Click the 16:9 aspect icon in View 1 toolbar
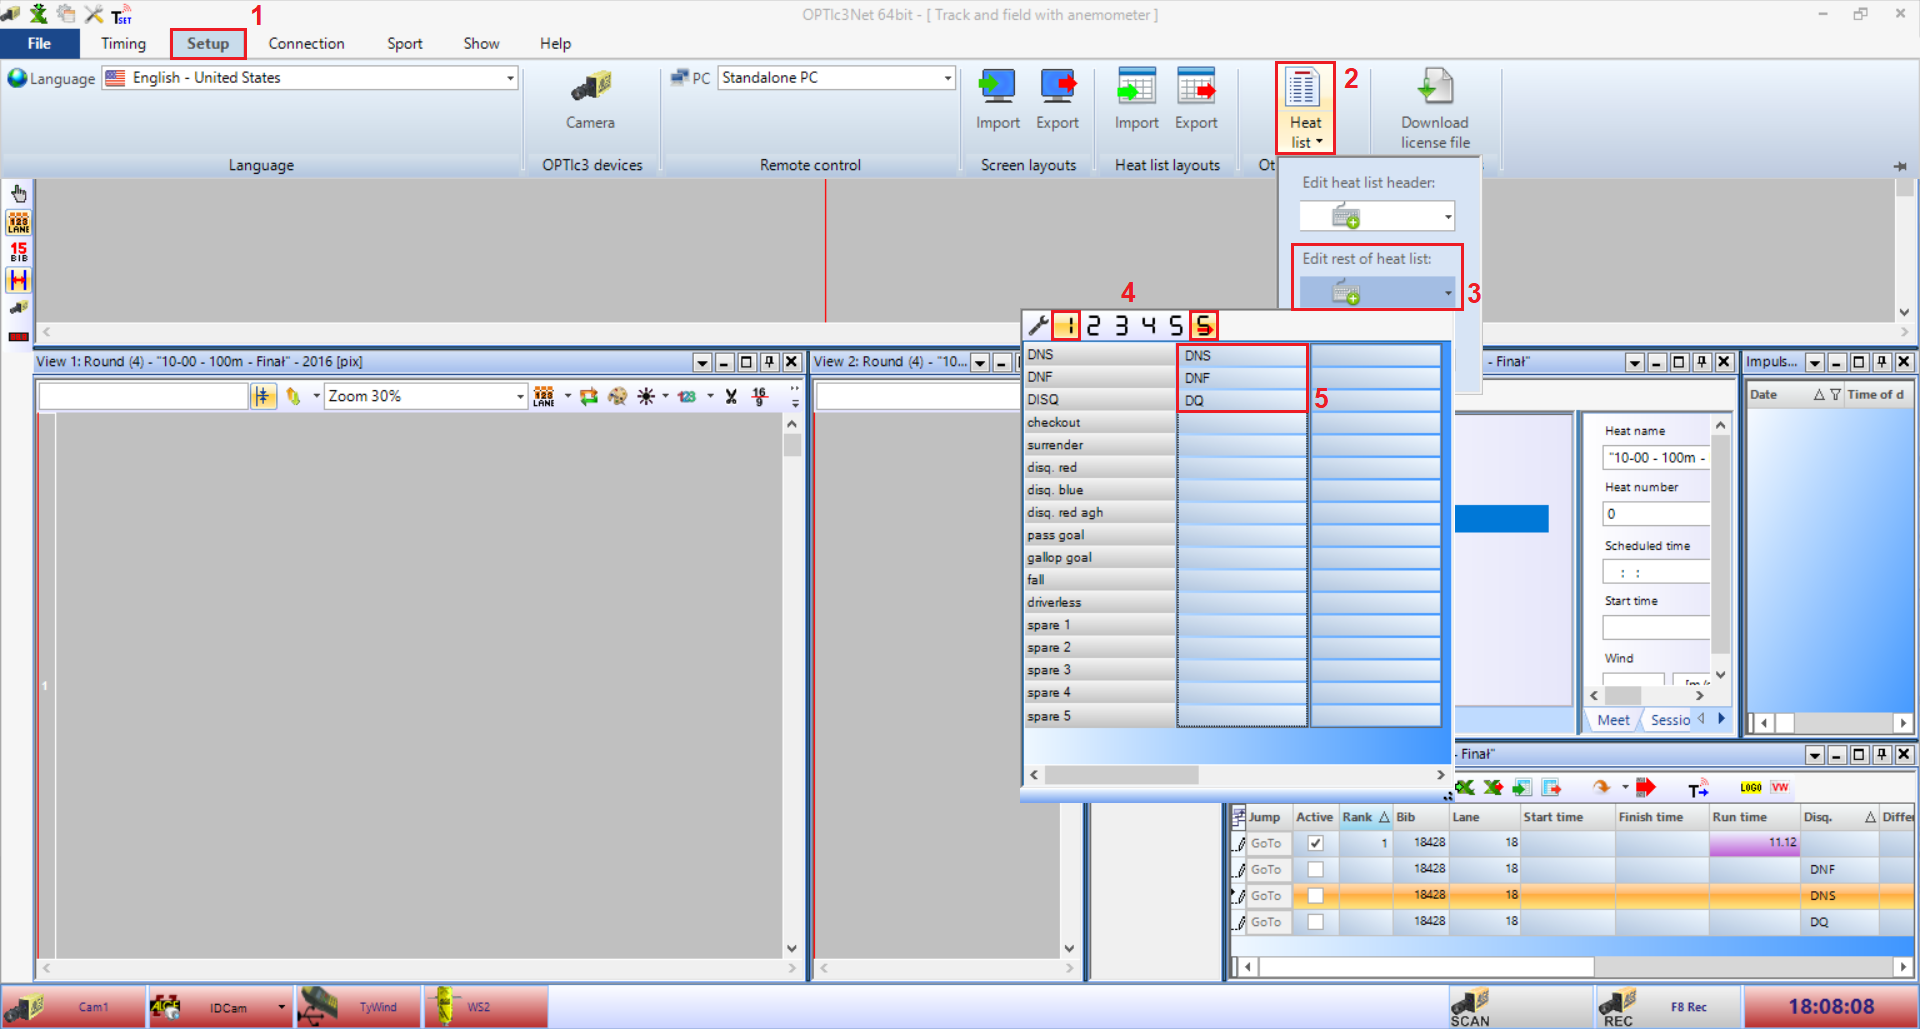 pyautogui.click(x=760, y=397)
